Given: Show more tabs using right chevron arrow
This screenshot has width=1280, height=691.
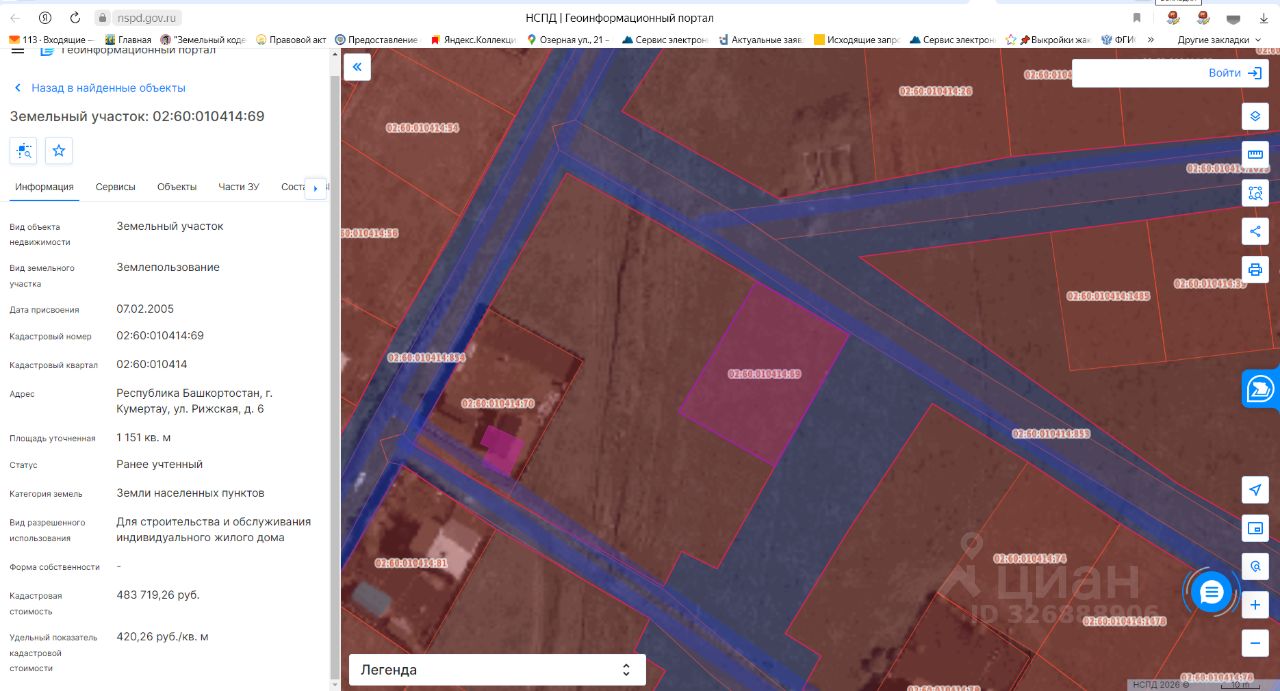Looking at the screenshot, I should coord(315,187).
